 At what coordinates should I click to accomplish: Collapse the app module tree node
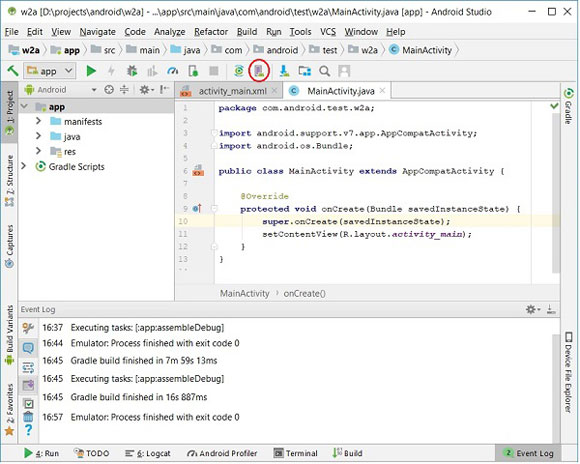(x=24, y=107)
